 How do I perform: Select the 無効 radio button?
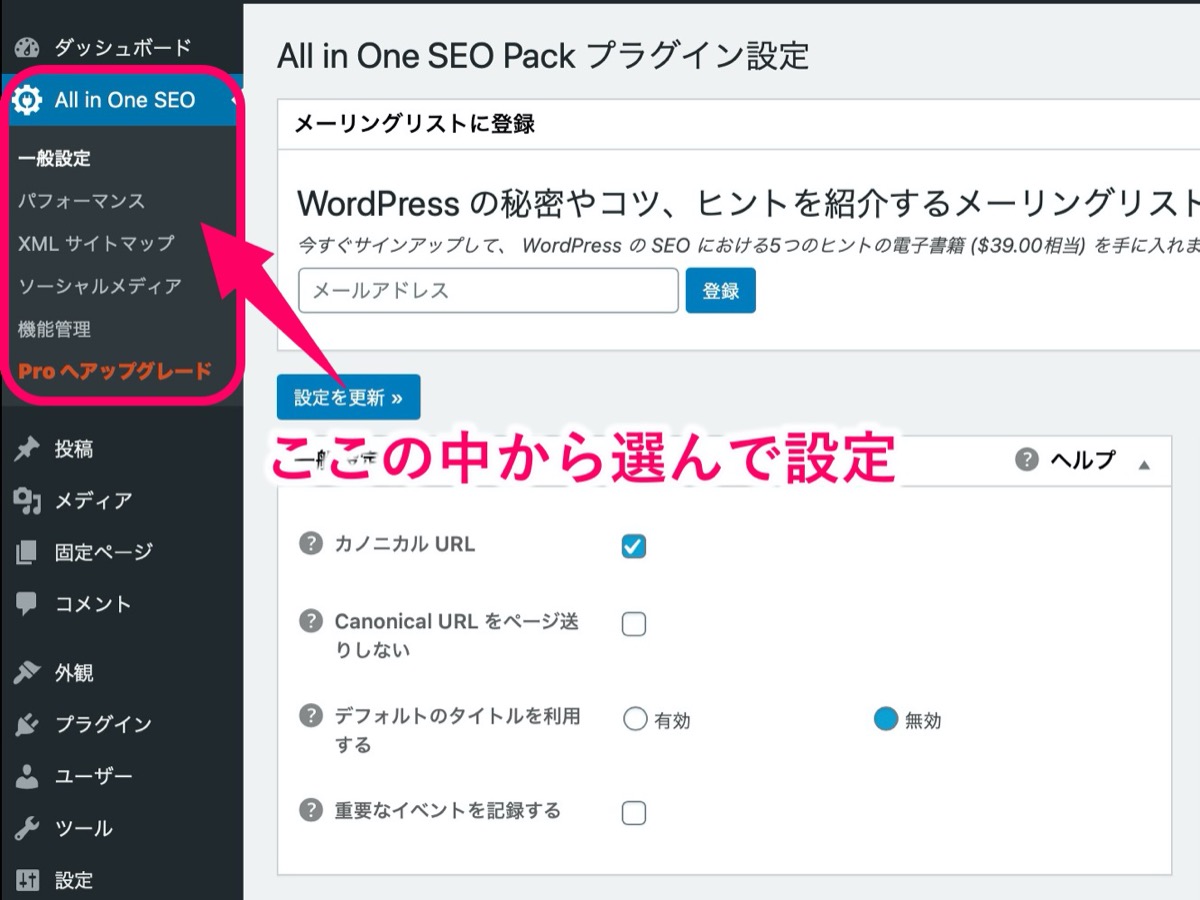(x=886, y=719)
